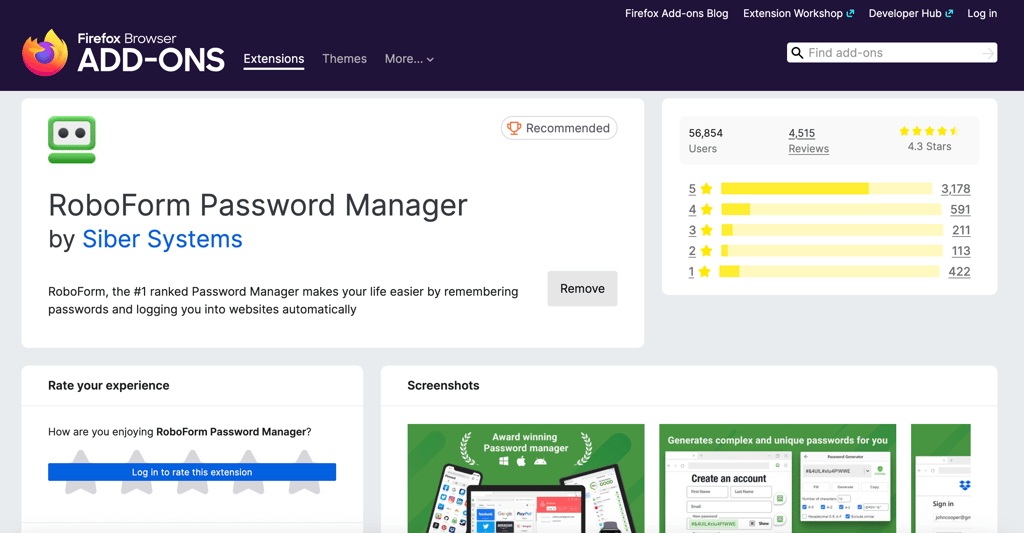Open the 211 three-star reviews count
The width and height of the screenshot is (1024, 533).
(x=961, y=230)
